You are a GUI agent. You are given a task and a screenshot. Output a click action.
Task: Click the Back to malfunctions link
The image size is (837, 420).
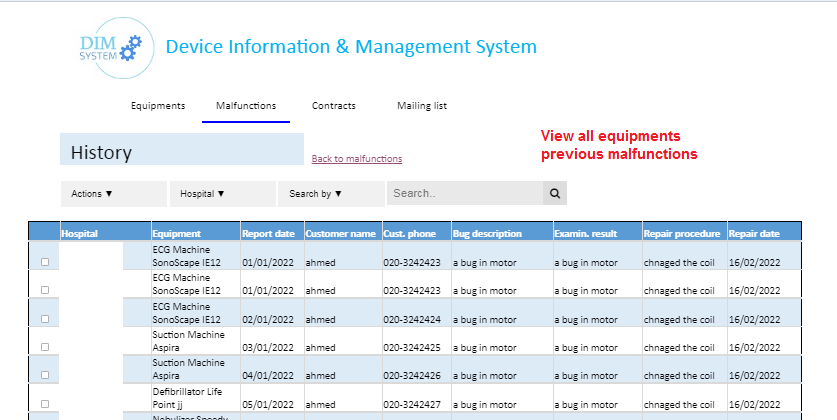click(x=357, y=159)
